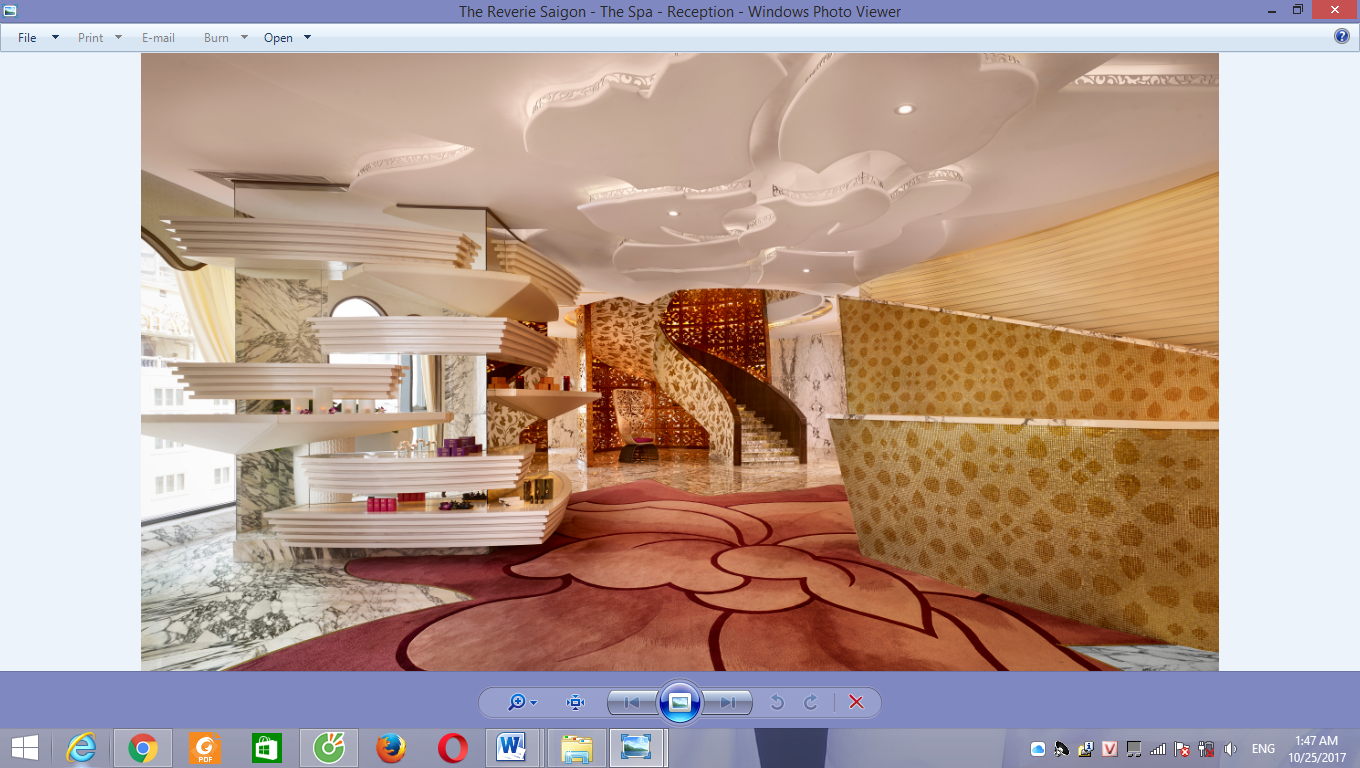Click the folder info tray icon
Screen dimensions: 1360x768
coord(1085,749)
